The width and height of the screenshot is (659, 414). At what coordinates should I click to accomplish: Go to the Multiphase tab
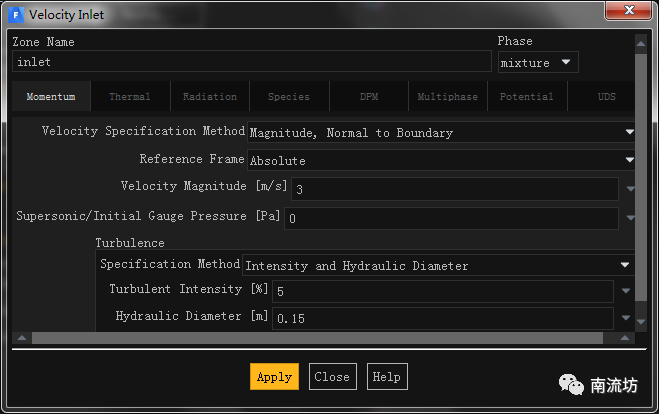click(x=447, y=97)
